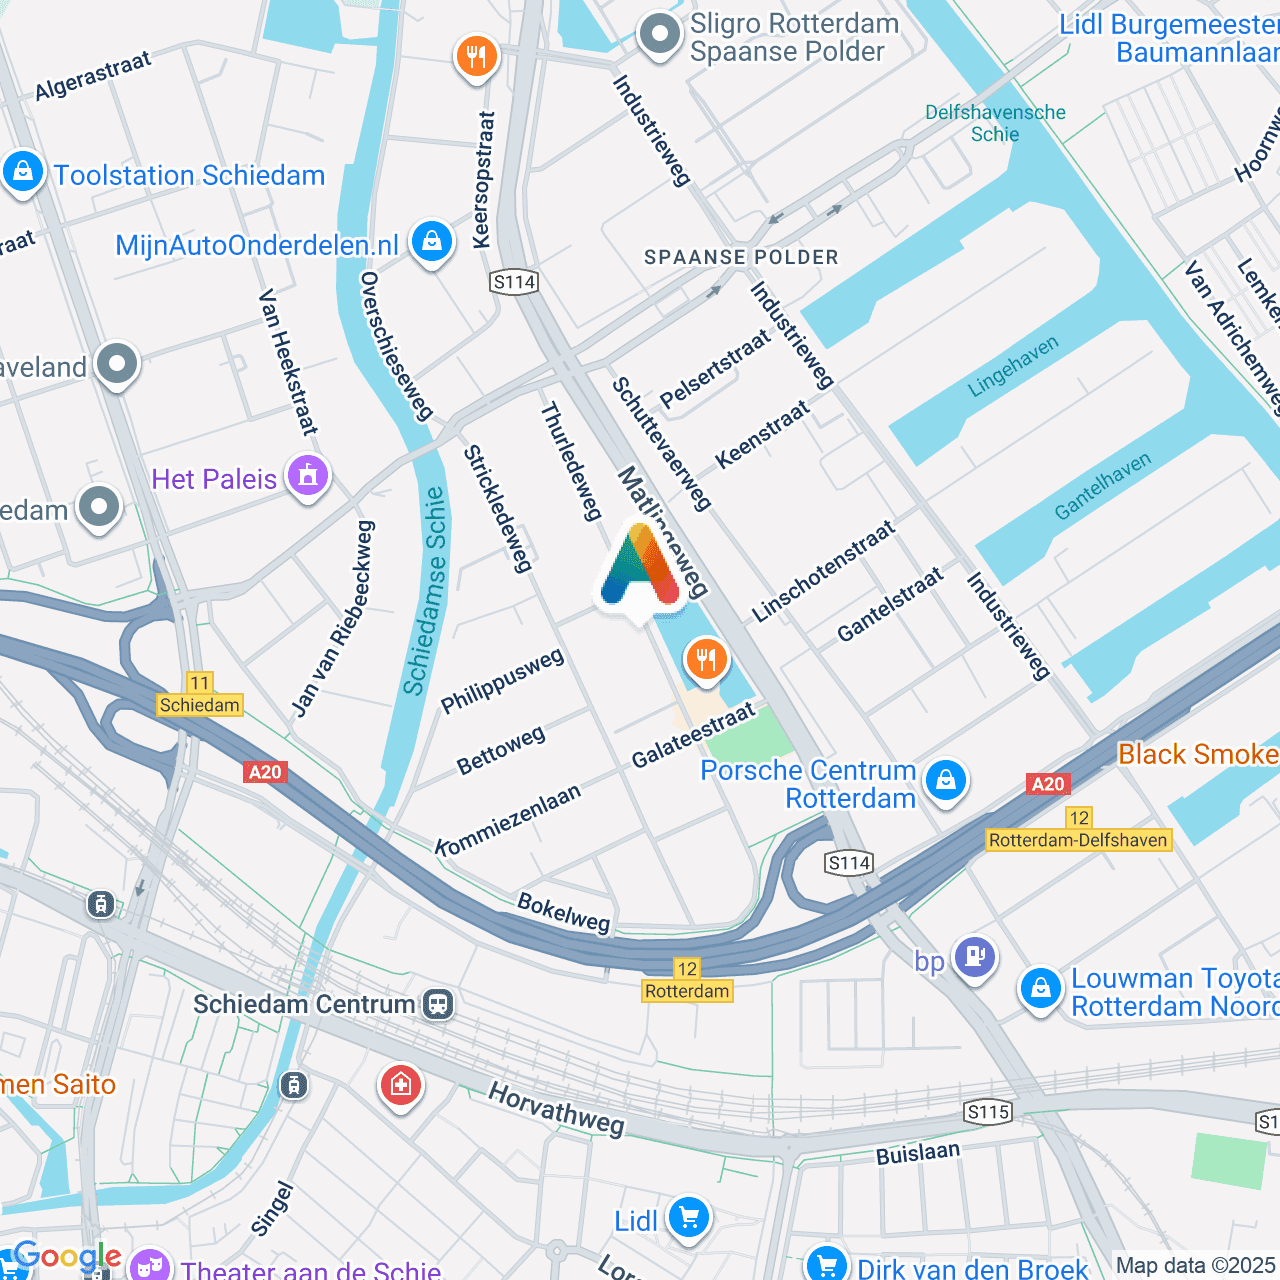Open the Theater aan de Schie pin
The height and width of the screenshot is (1280, 1280).
point(150,1266)
